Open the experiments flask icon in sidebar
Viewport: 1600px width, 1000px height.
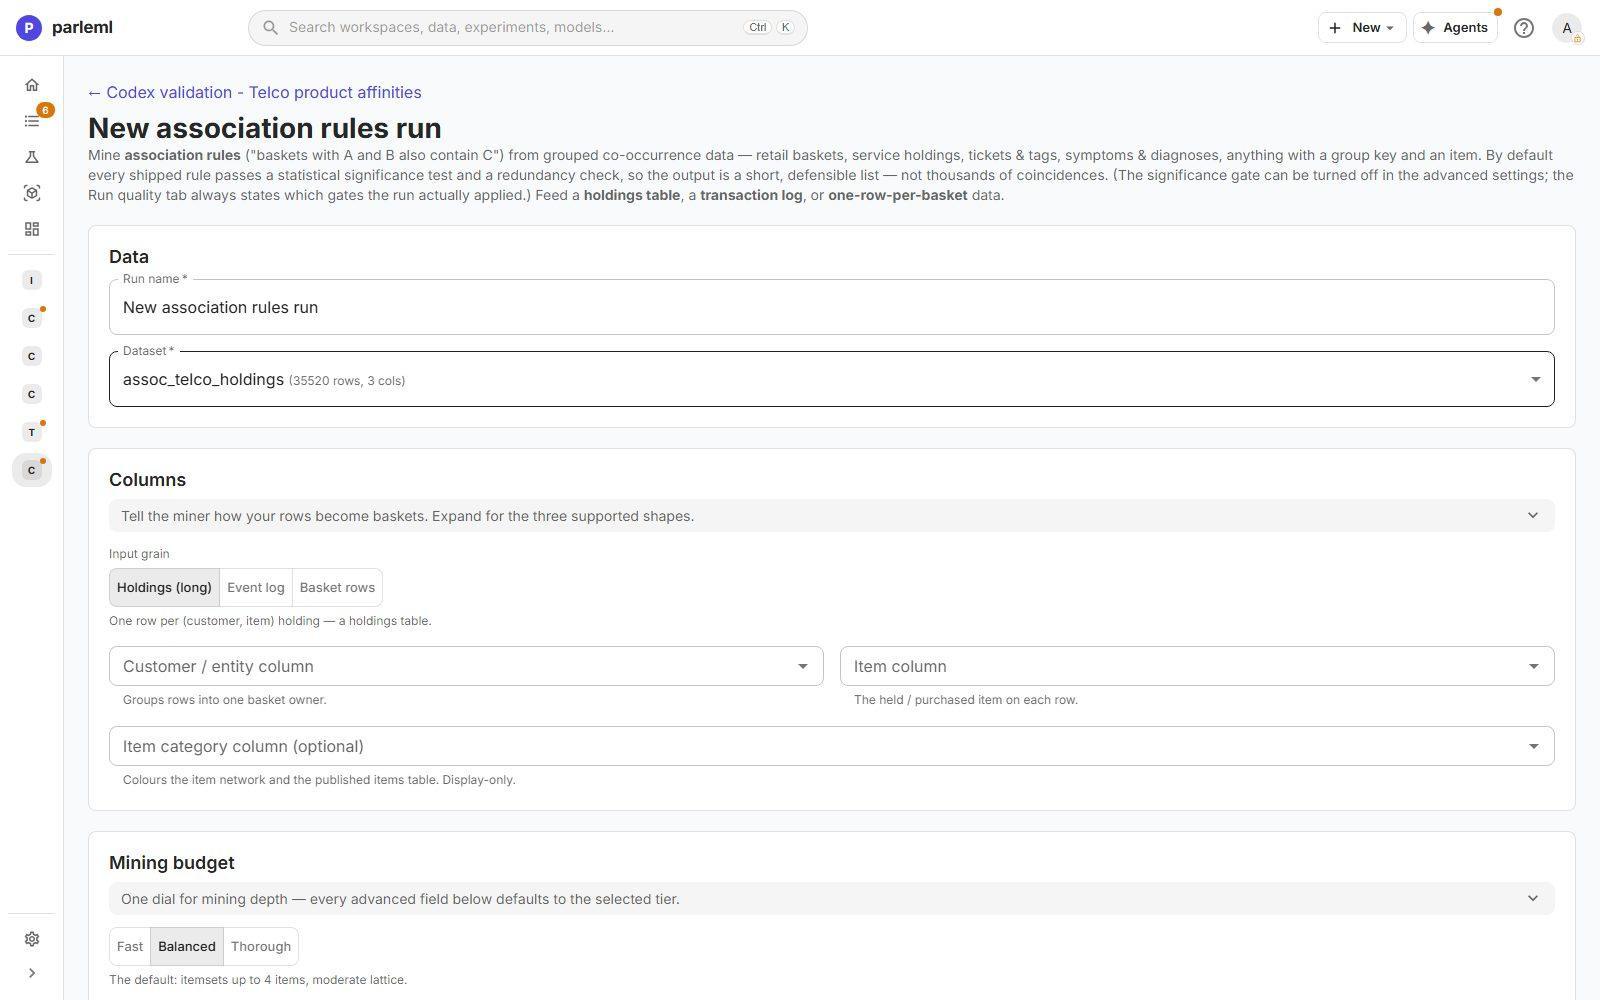pyautogui.click(x=32, y=157)
